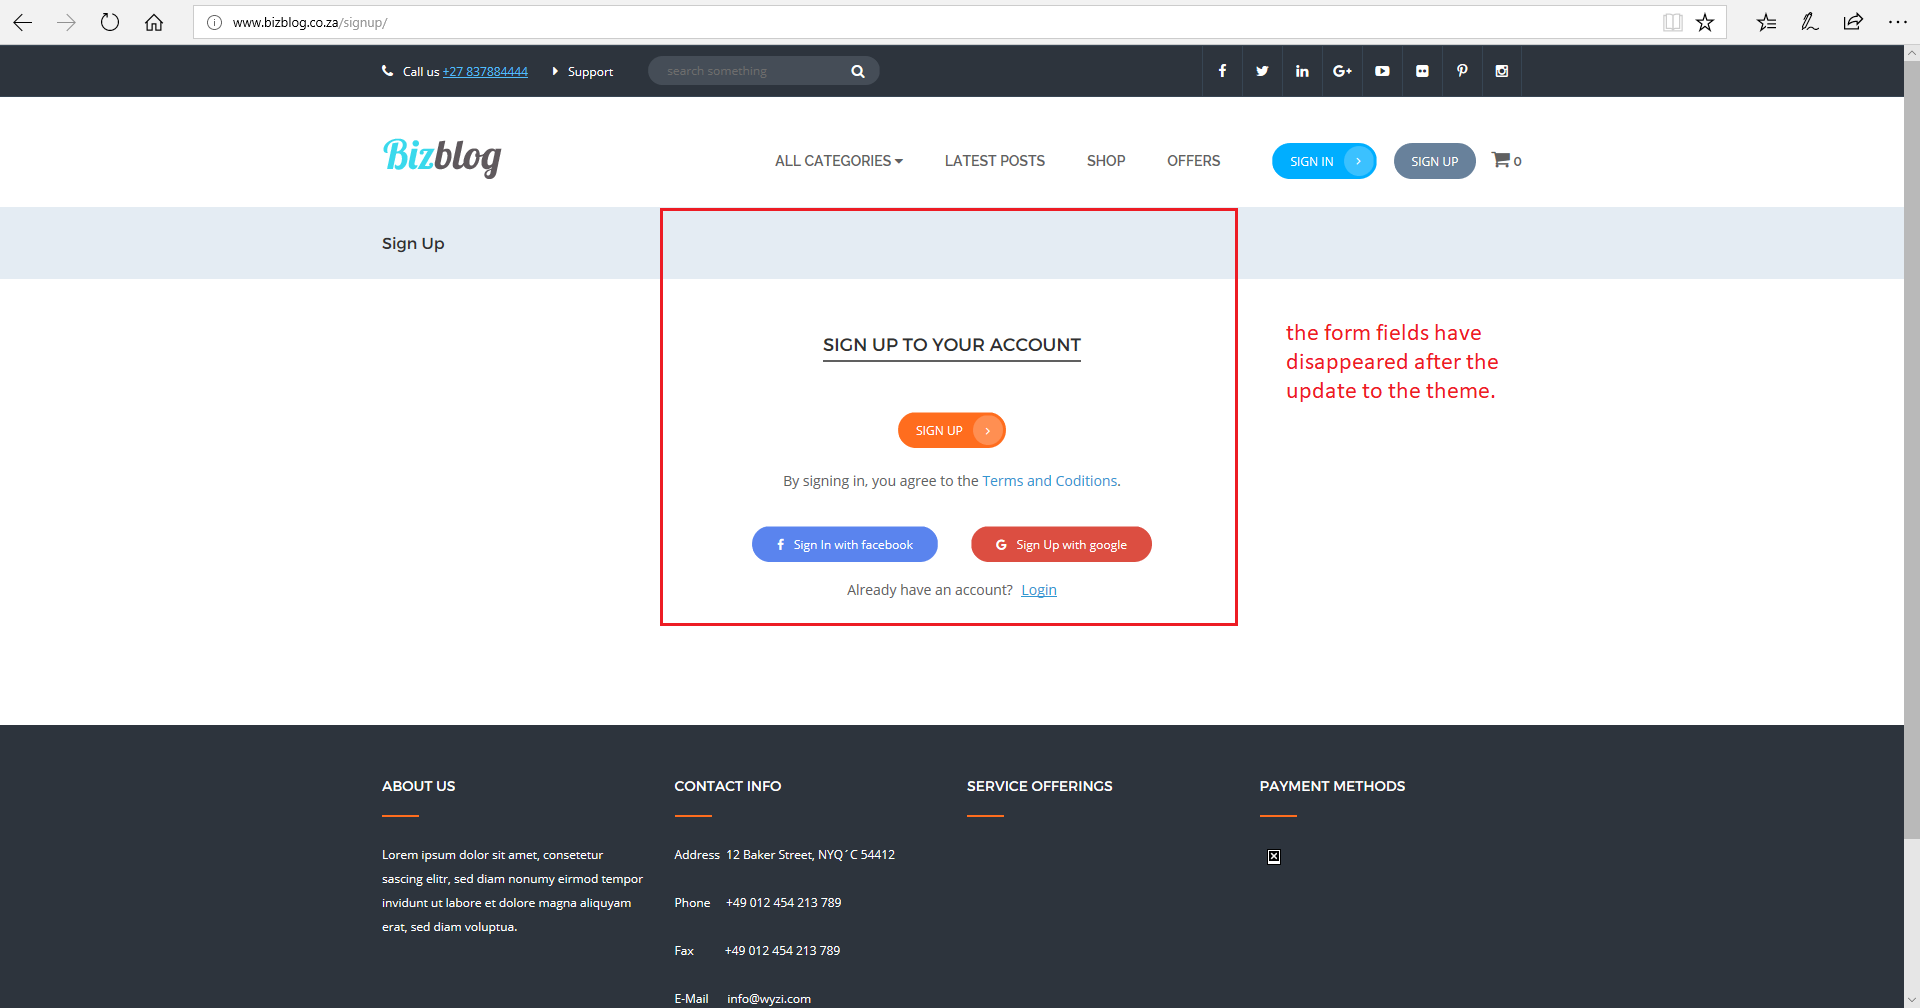Image resolution: width=1920 pixels, height=1008 pixels.
Task: Open the OFFERS menu item
Action: [x=1193, y=160]
